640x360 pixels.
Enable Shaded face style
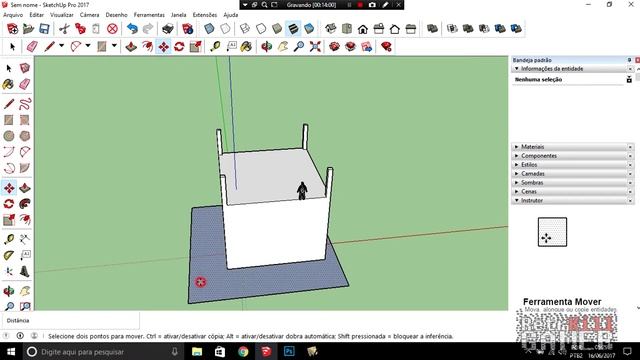277,29
